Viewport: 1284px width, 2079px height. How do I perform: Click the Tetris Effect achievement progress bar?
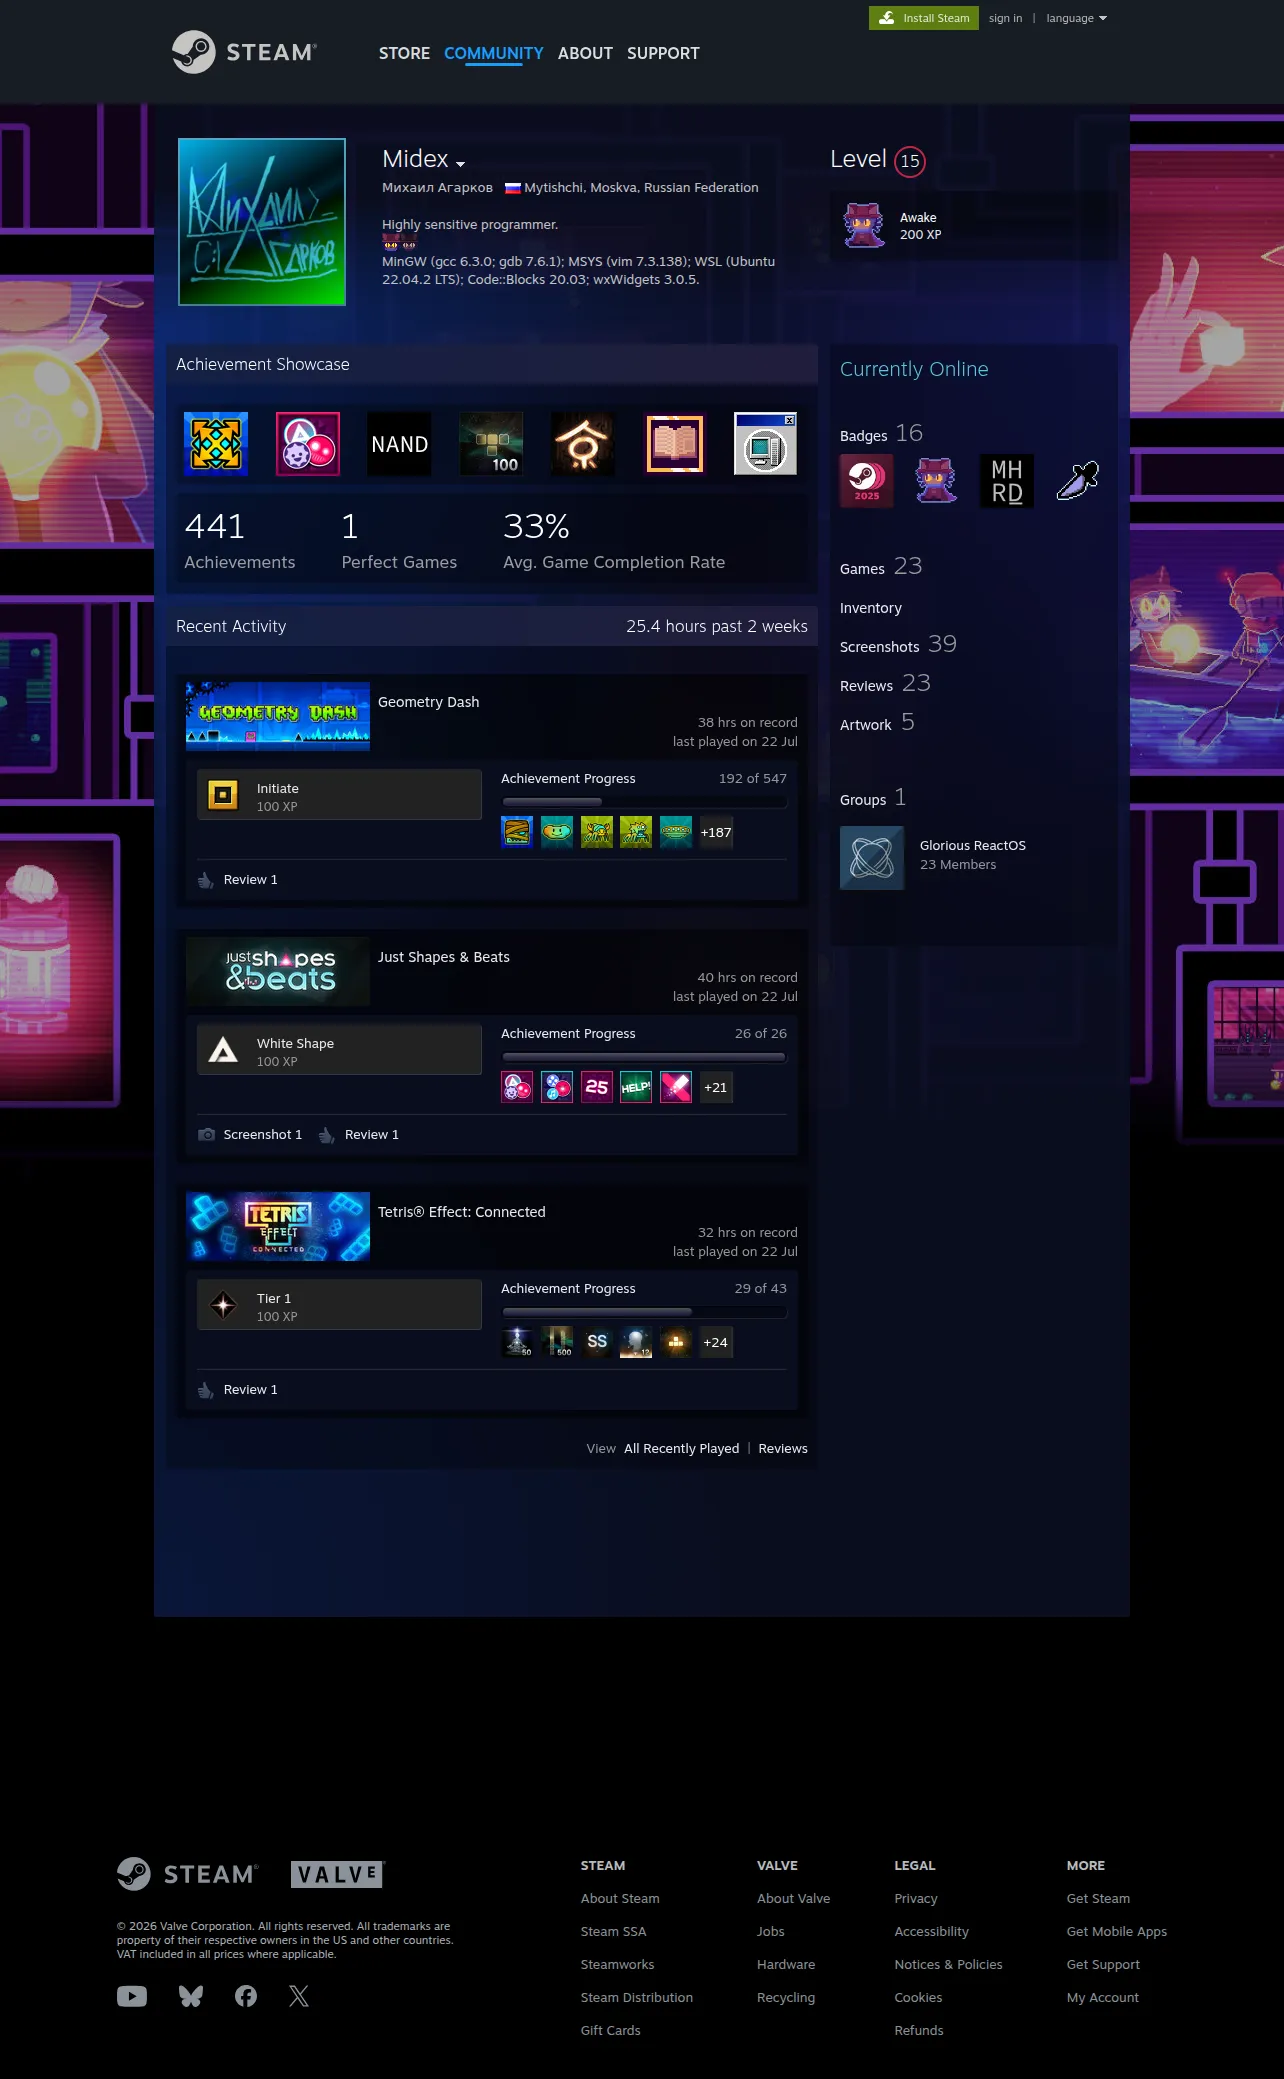pos(644,1312)
